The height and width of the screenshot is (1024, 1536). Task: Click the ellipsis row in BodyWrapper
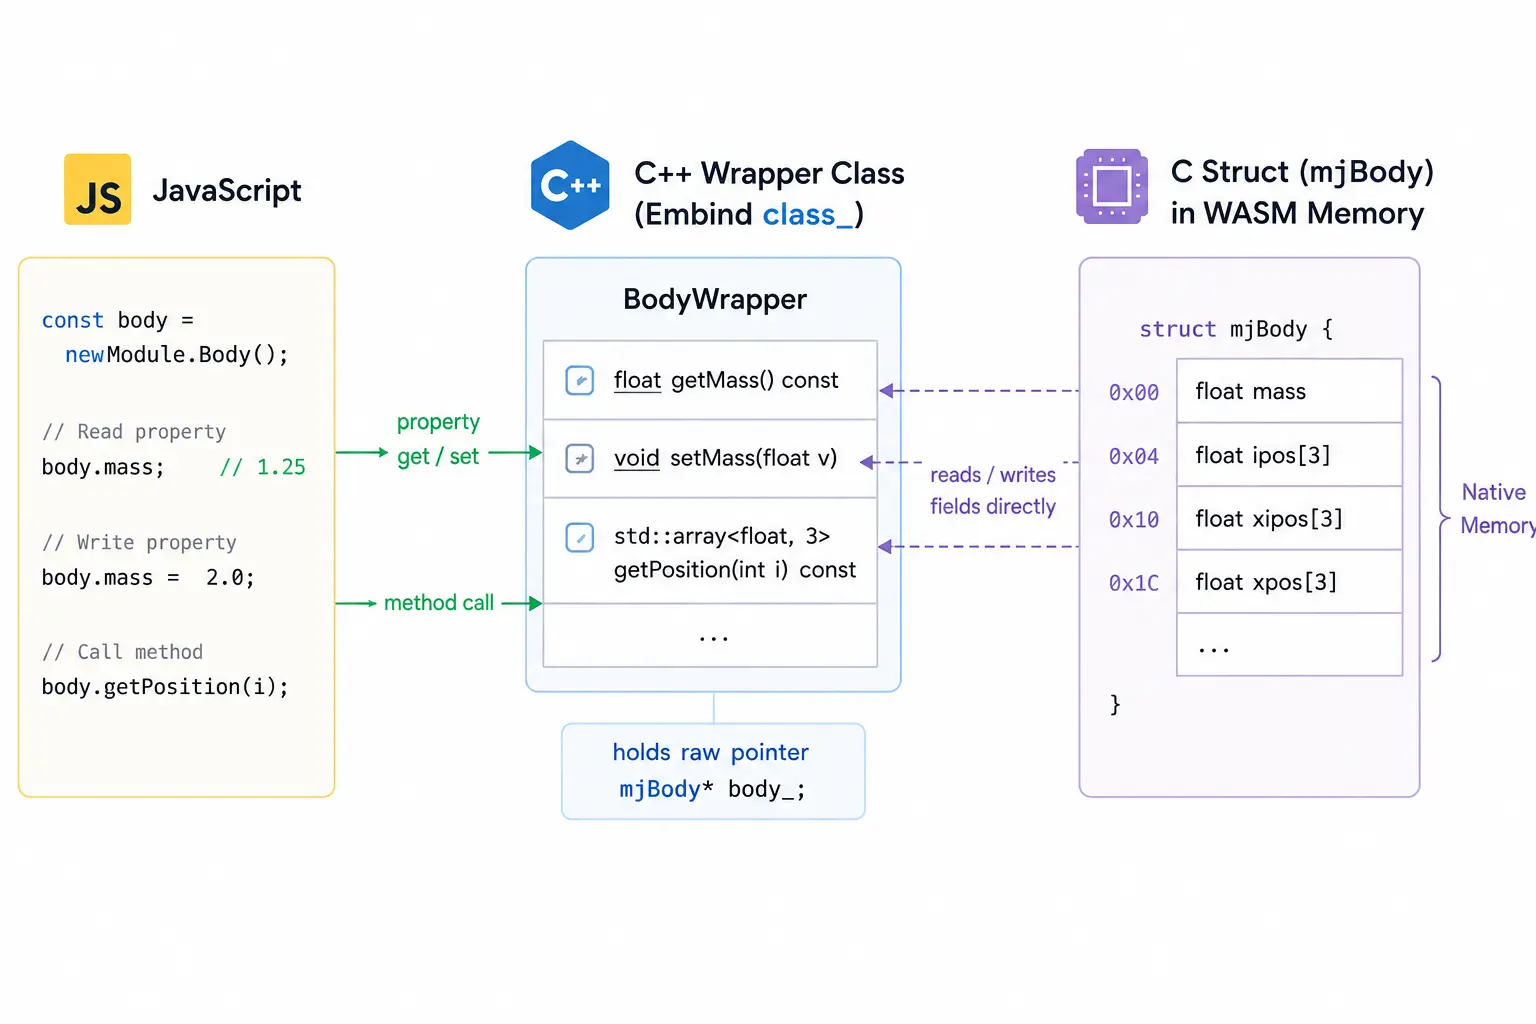(x=710, y=635)
